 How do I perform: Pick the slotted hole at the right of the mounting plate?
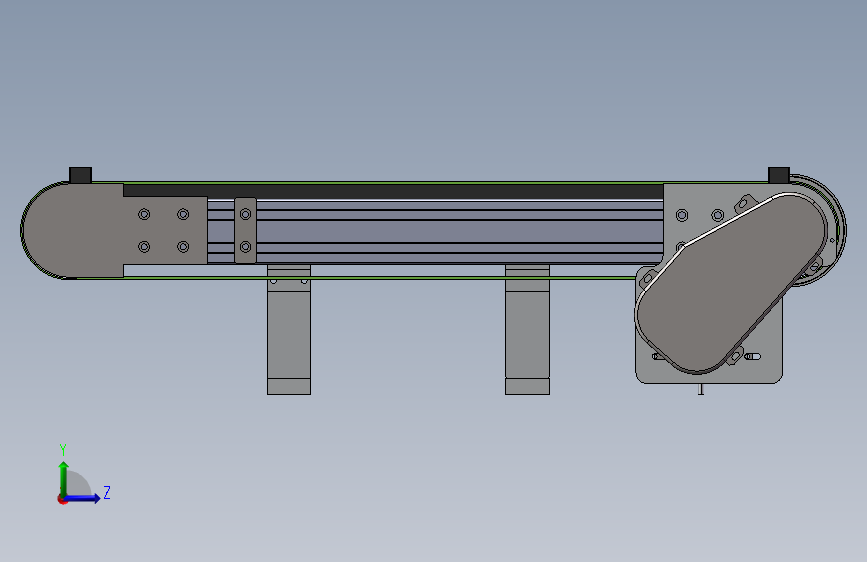(x=753, y=357)
